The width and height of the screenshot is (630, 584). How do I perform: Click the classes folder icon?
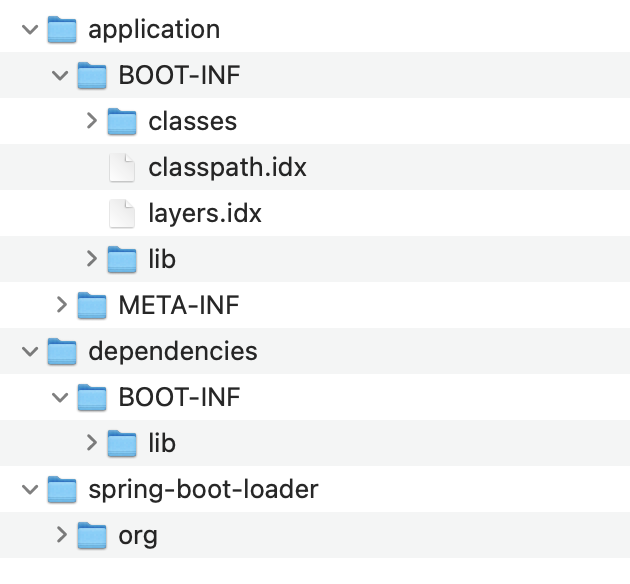click(122, 121)
